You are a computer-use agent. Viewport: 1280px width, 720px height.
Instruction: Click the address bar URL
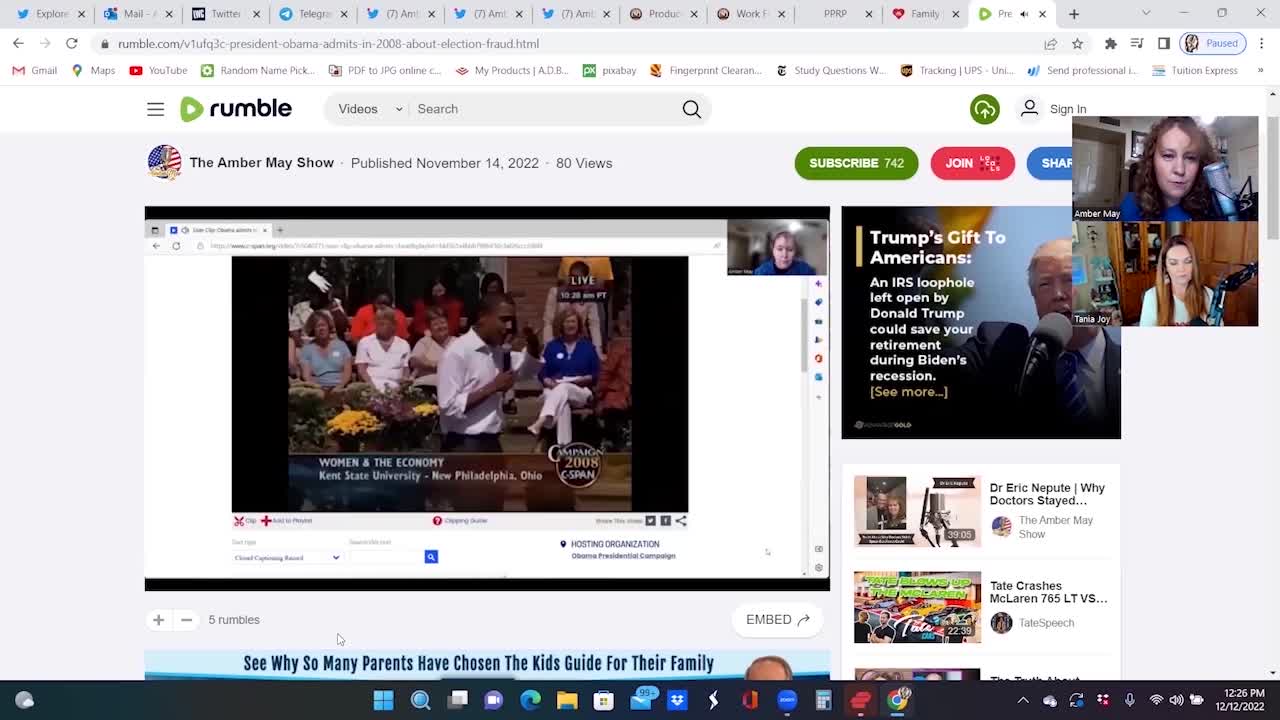pos(328,44)
